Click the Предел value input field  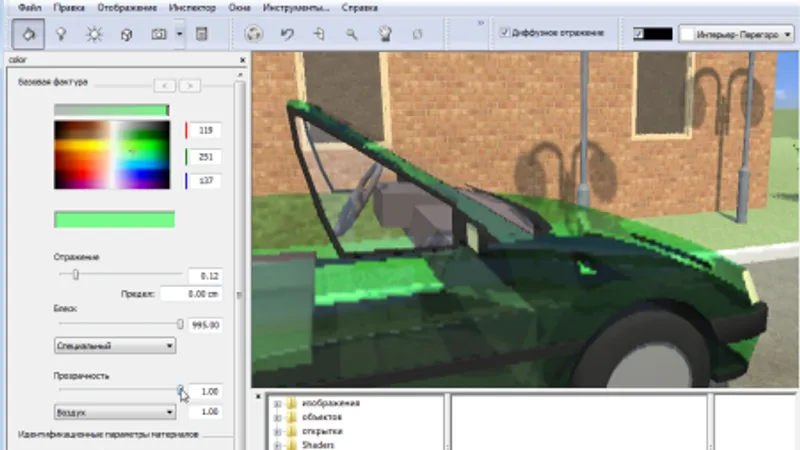(191, 294)
